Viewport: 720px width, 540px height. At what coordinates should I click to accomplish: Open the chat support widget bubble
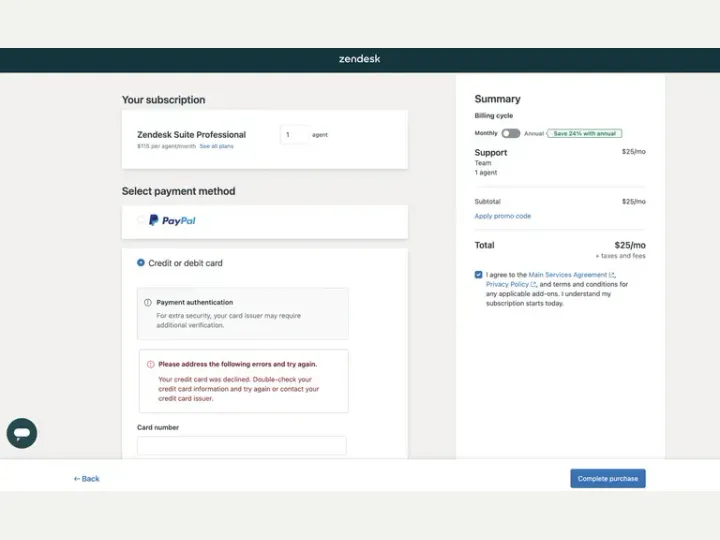tap(22, 433)
